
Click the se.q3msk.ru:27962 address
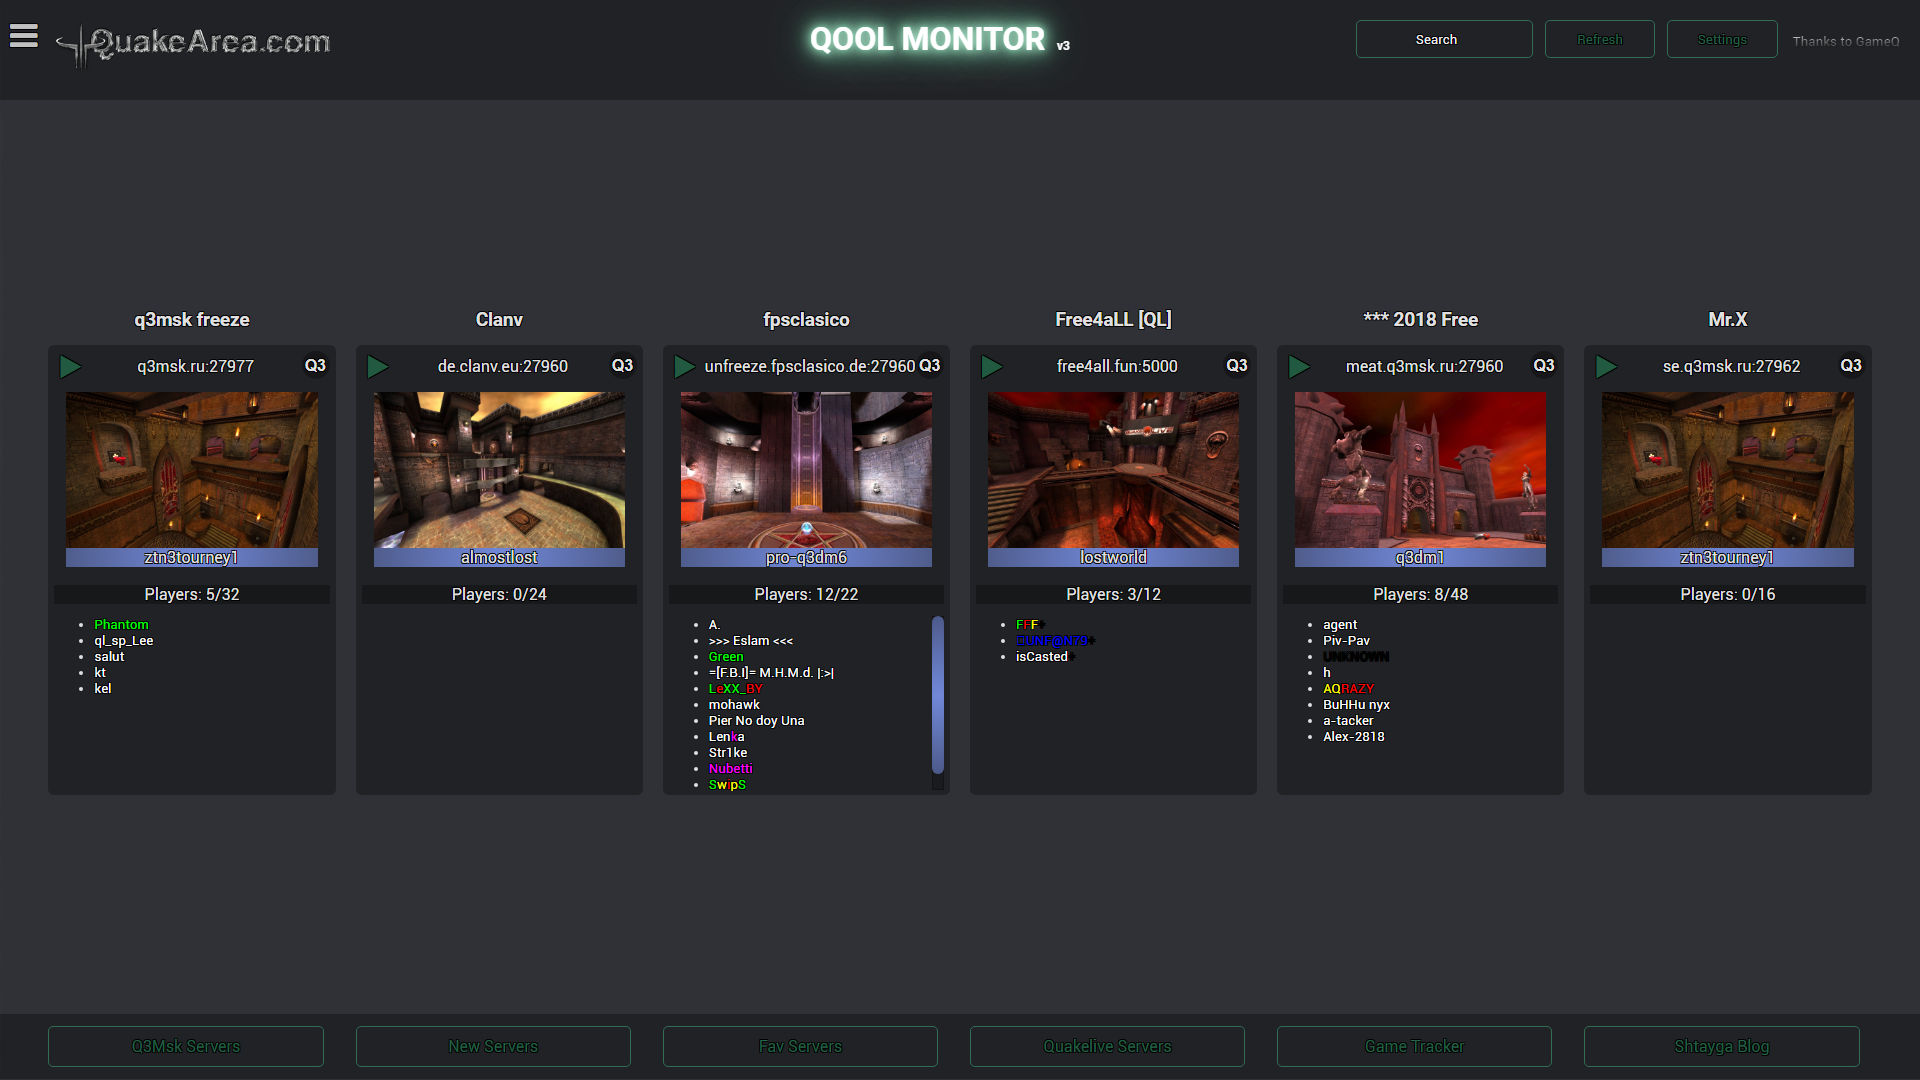click(1730, 367)
